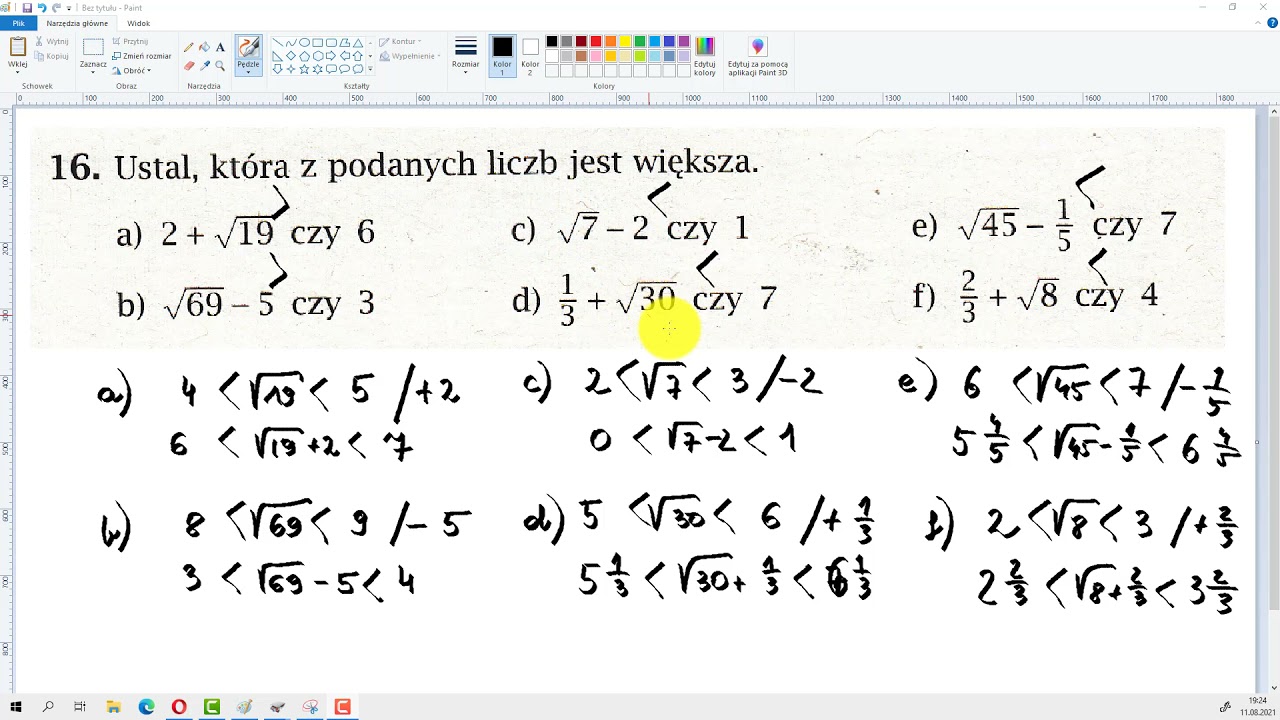Screen dimensions: 1280x720
Task: Open the Obróć rotate dropdown
Action: pyautogui.click(x=131, y=71)
